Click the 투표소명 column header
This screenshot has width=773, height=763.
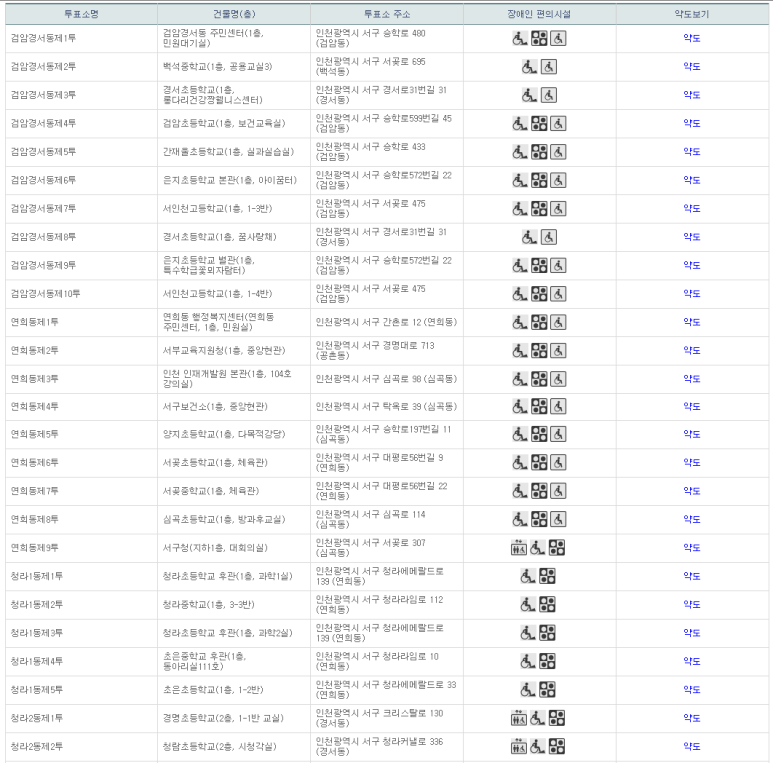point(81,14)
